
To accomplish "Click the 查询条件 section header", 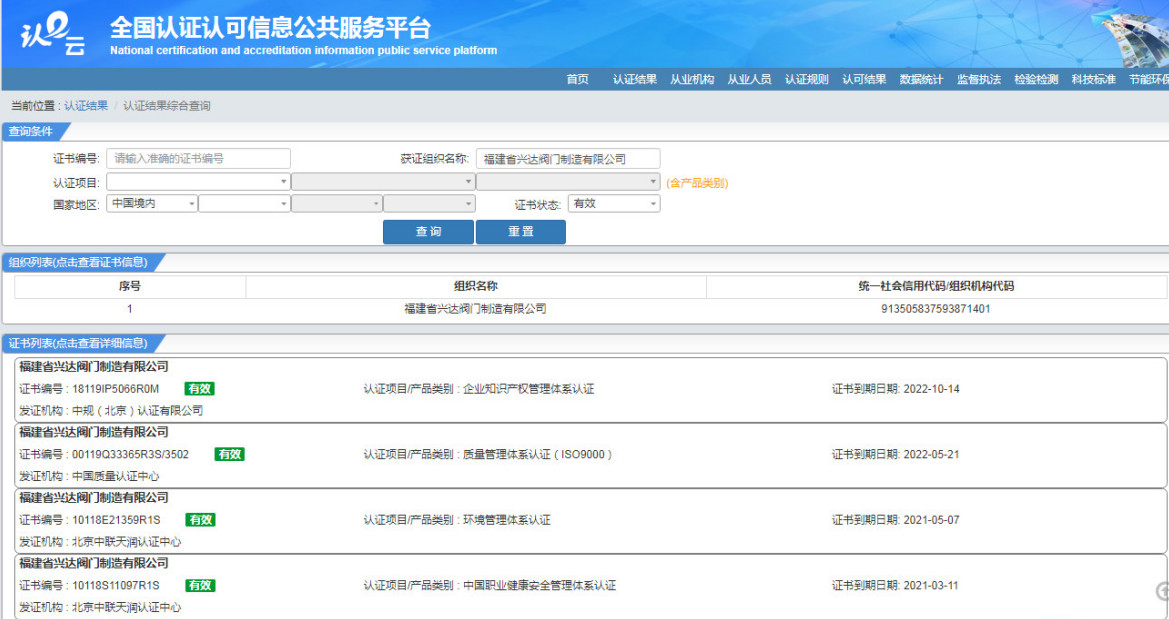I will click(x=31, y=131).
